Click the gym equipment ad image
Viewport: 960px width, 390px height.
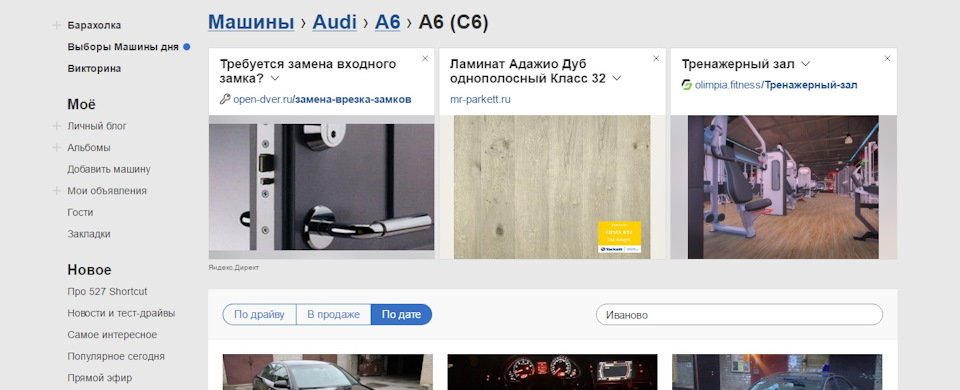[x=784, y=187]
